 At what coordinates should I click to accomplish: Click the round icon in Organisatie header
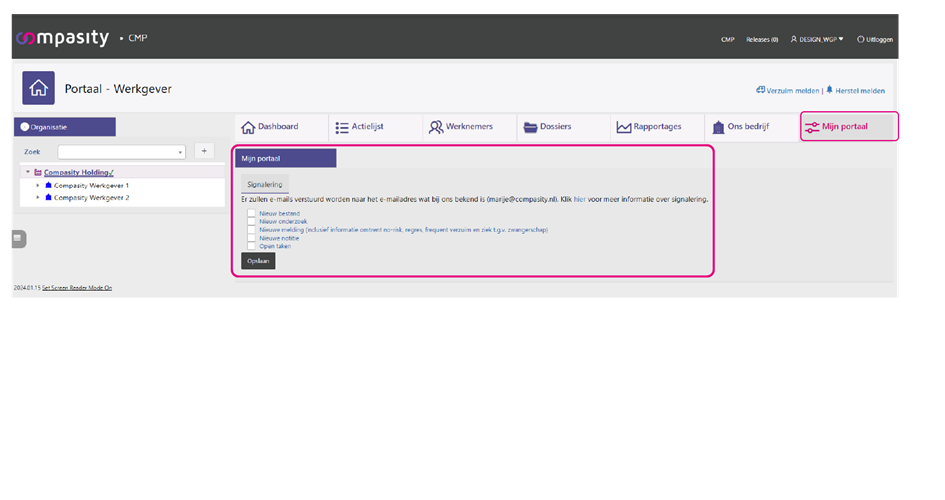[25, 127]
